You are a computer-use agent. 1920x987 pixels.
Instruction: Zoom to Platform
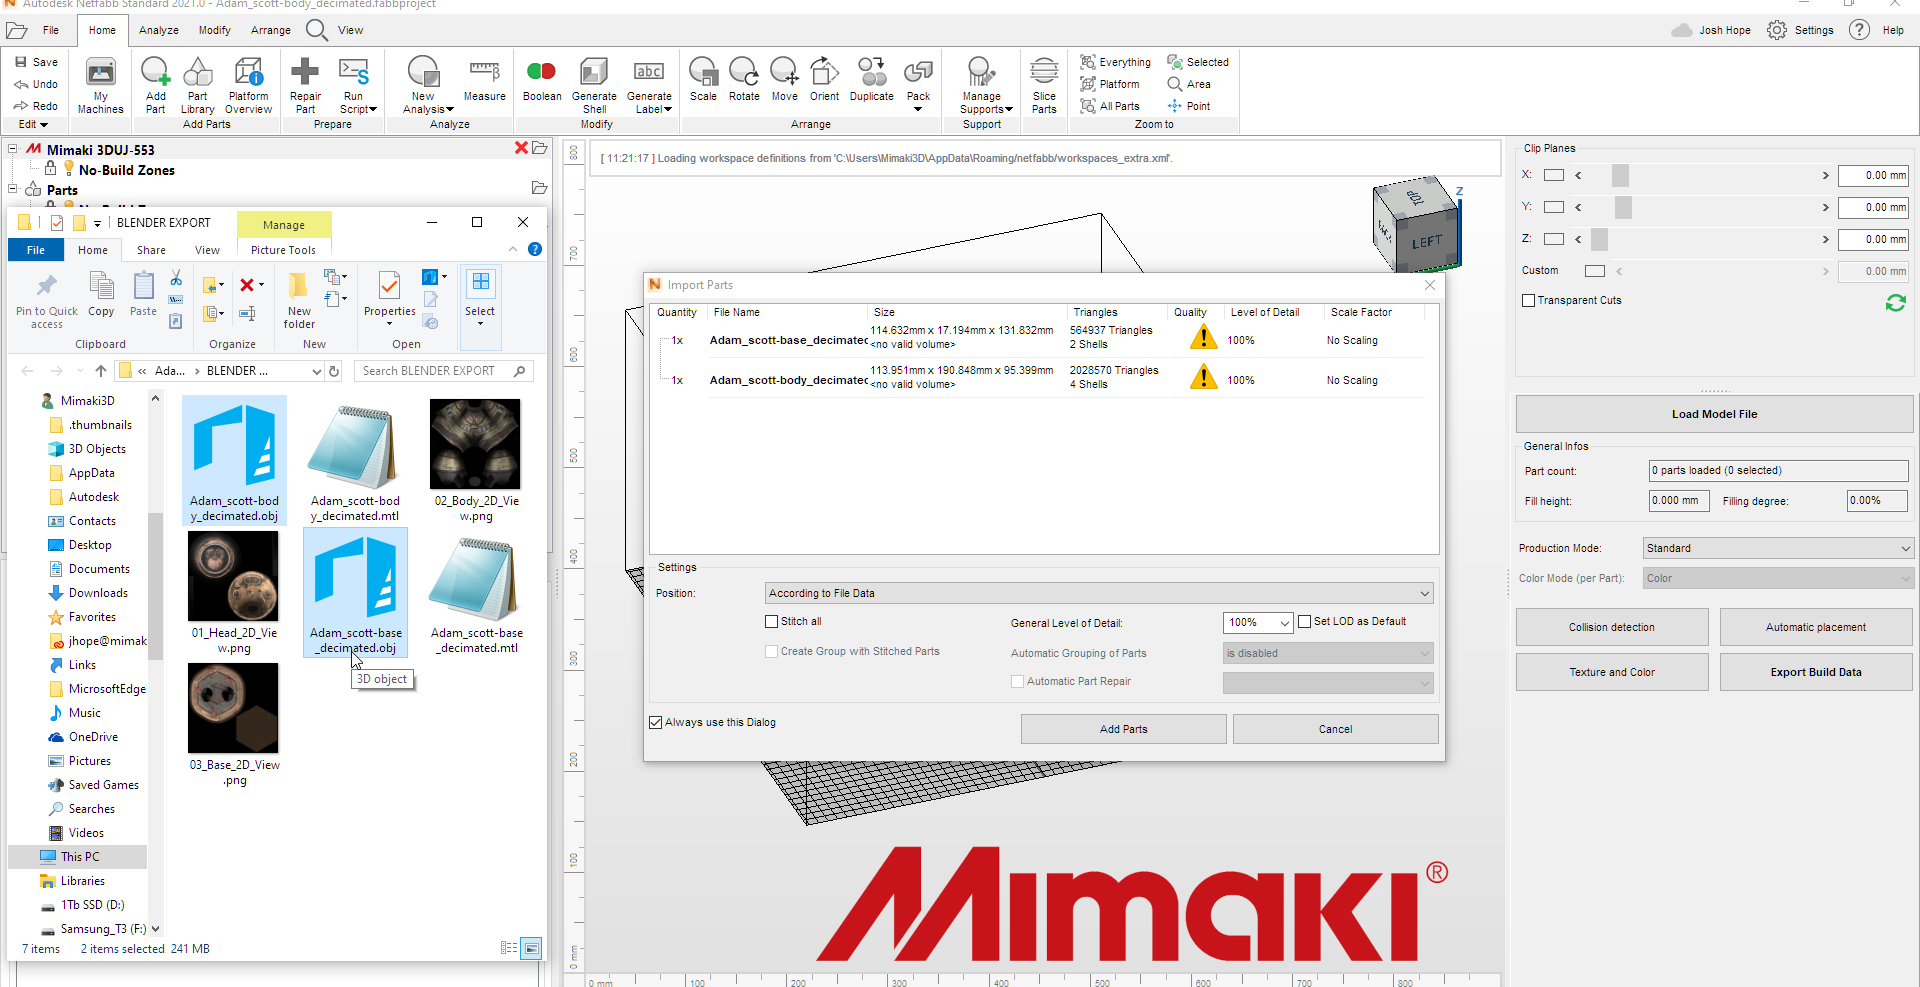click(1109, 84)
